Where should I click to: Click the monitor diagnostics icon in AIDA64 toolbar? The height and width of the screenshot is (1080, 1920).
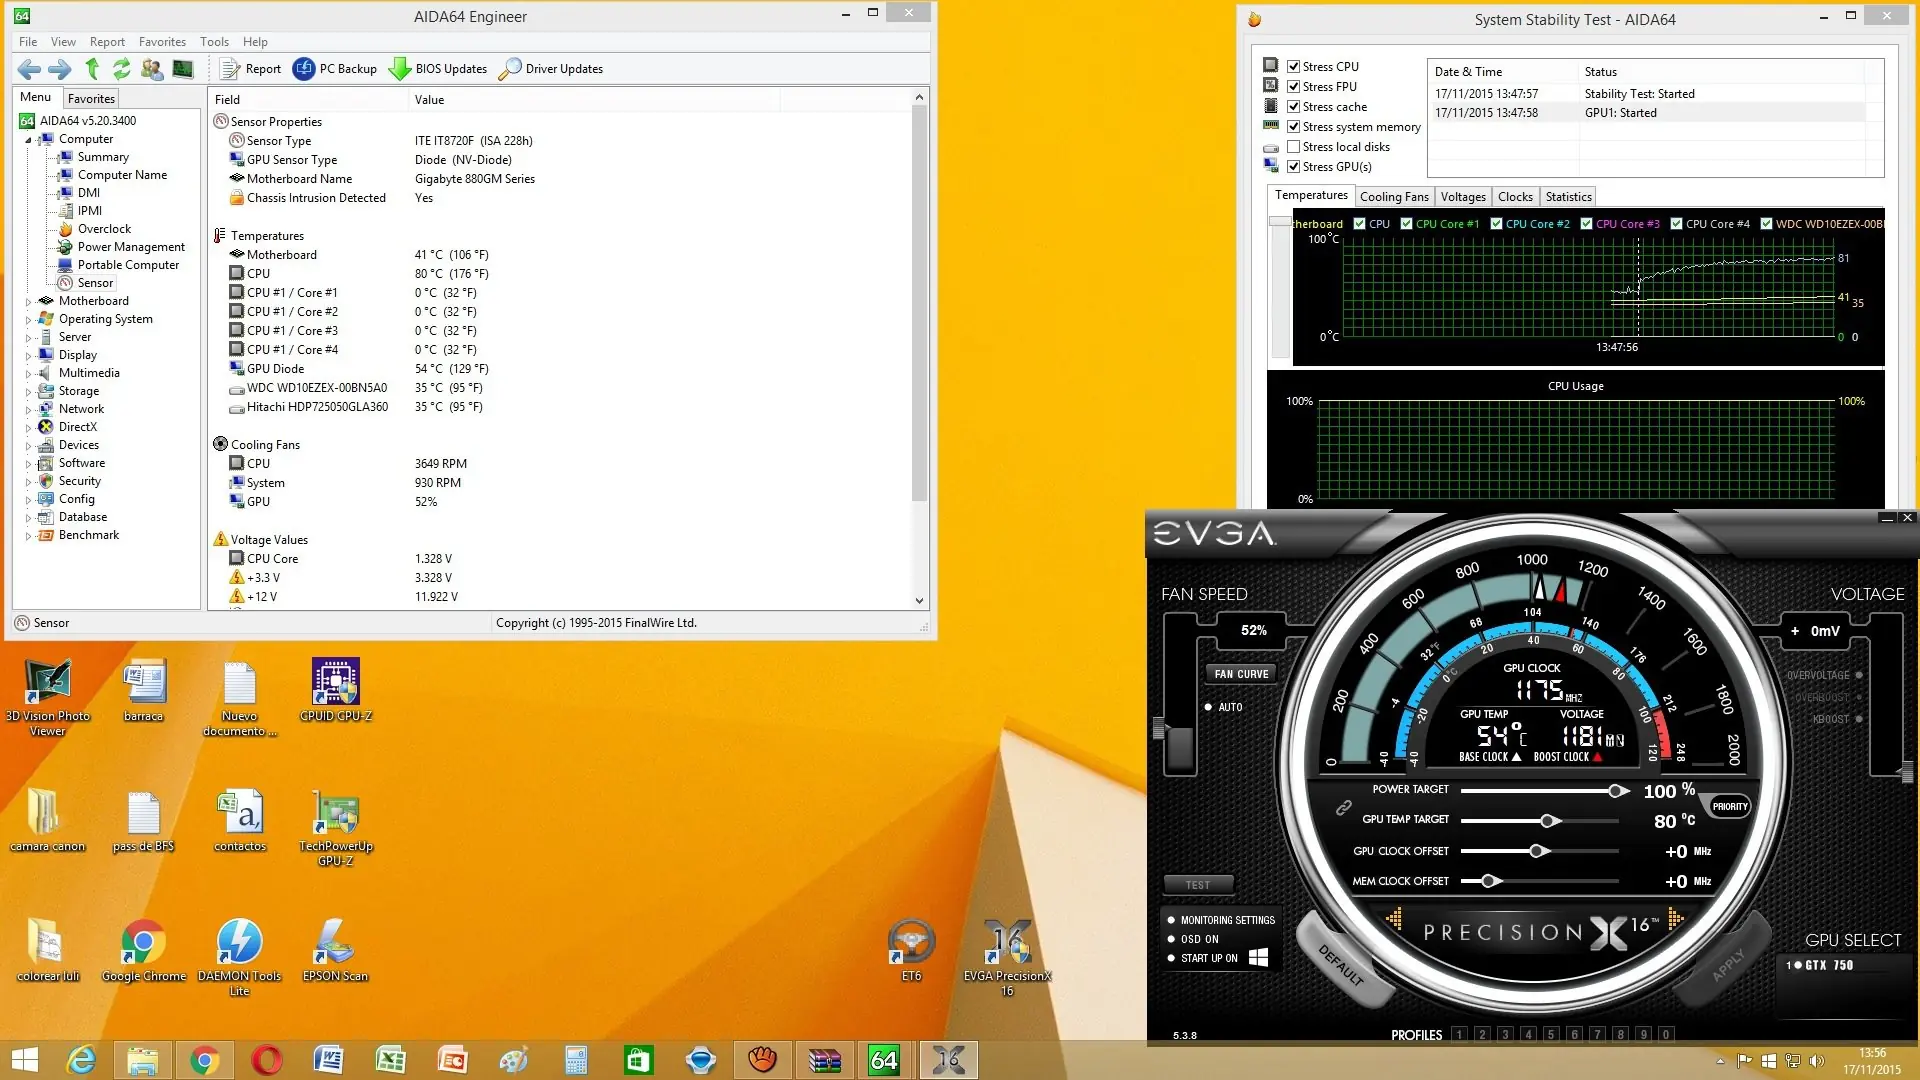183,69
